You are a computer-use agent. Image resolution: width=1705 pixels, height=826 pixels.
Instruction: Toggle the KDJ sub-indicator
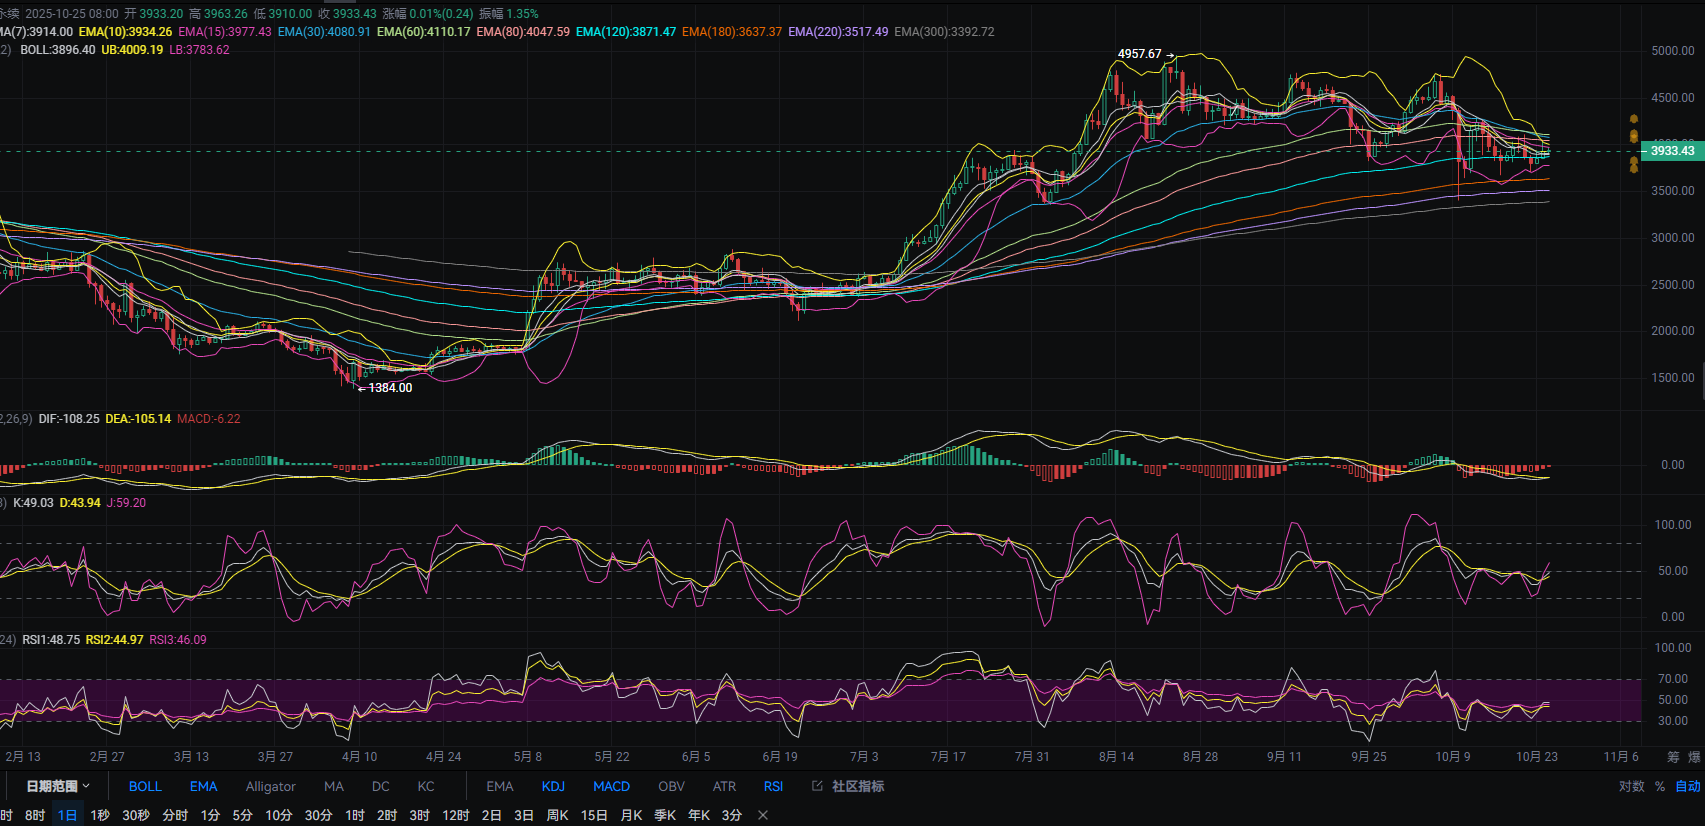point(553,786)
